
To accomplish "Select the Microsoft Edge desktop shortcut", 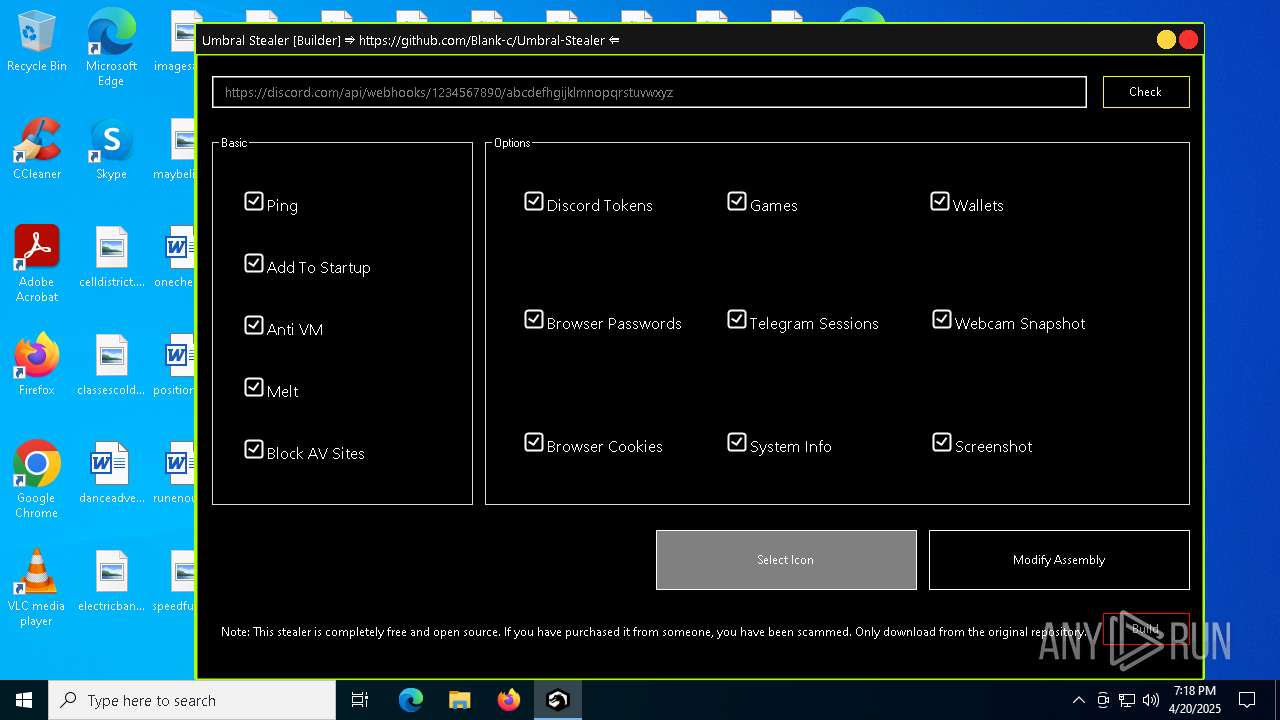I will (111, 48).
